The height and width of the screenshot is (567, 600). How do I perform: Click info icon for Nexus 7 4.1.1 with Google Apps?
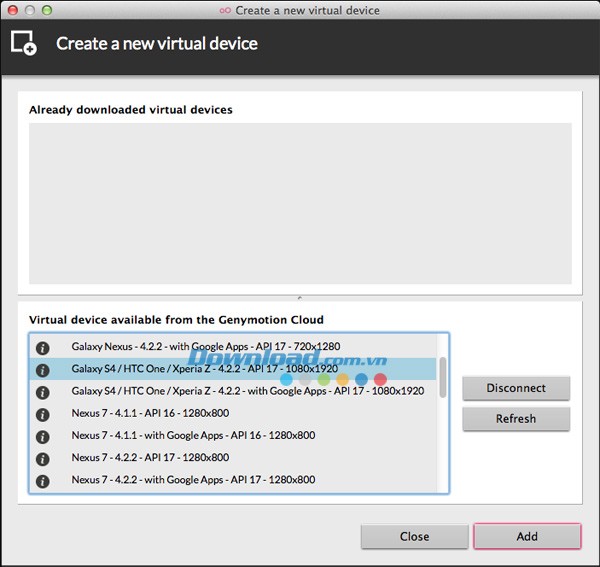click(x=42, y=435)
